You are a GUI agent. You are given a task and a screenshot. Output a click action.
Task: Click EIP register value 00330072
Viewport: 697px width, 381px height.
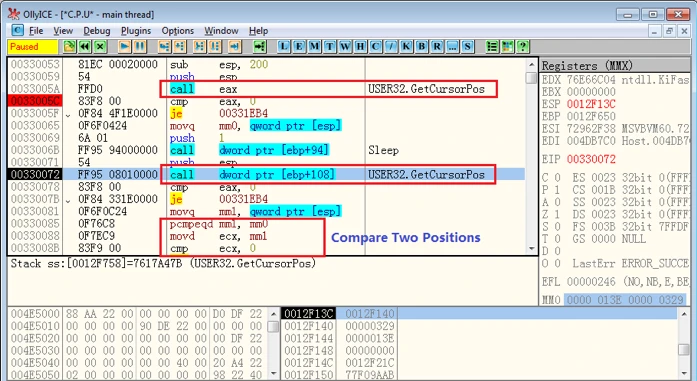pyautogui.click(x=591, y=159)
